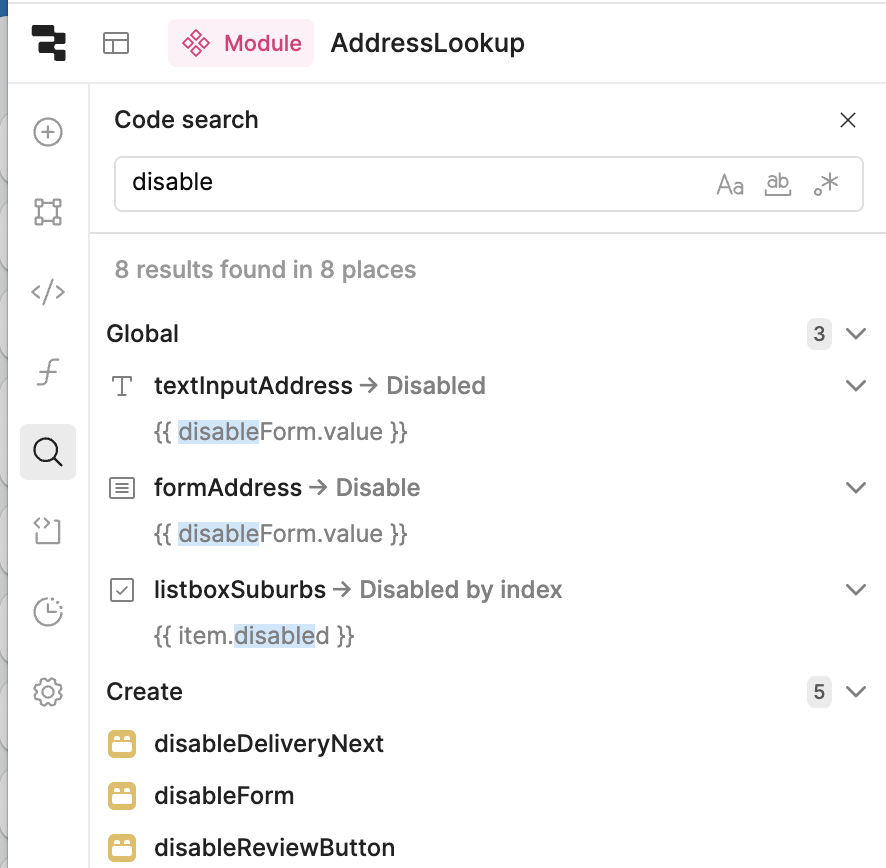Click the code search input field
The height and width of the screenshot is (868, 886).
point(410,183)
